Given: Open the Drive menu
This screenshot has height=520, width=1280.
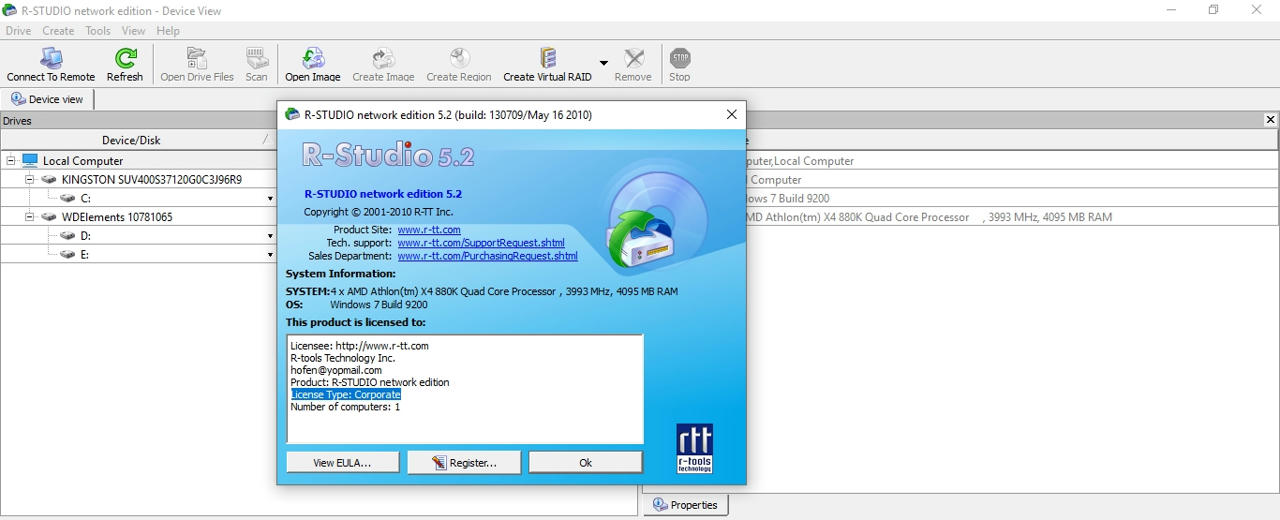Looking at the screenshot, I should (18, 31).
